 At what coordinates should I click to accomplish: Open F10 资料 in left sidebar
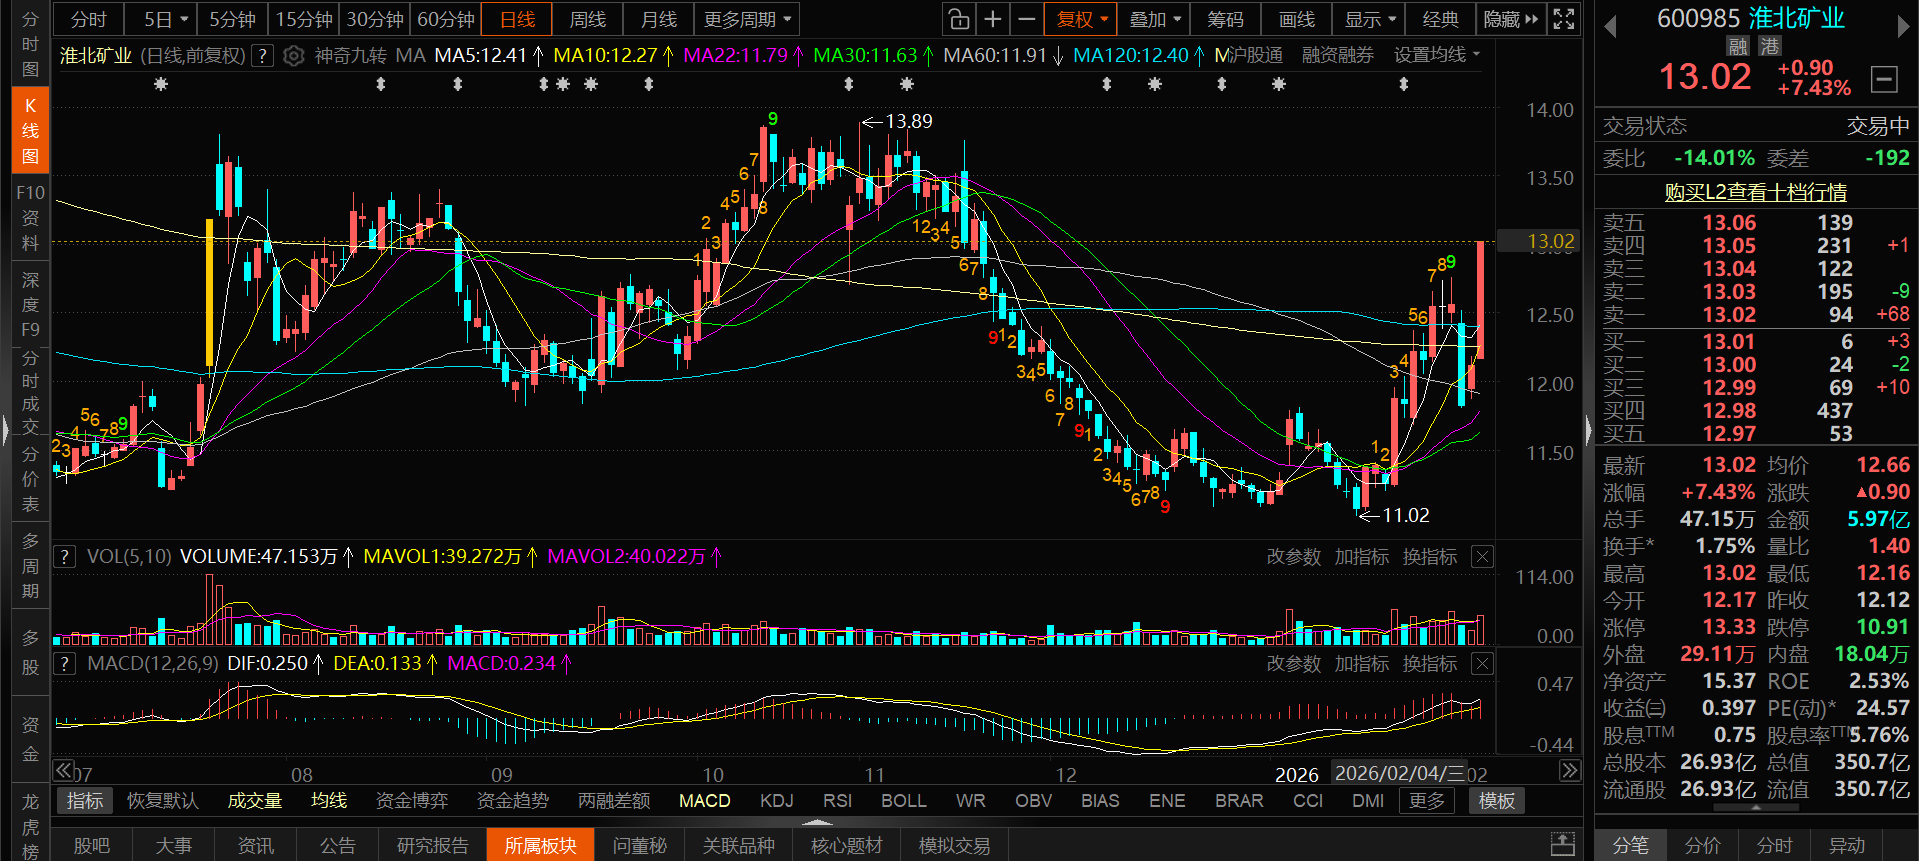pos(31,217)
